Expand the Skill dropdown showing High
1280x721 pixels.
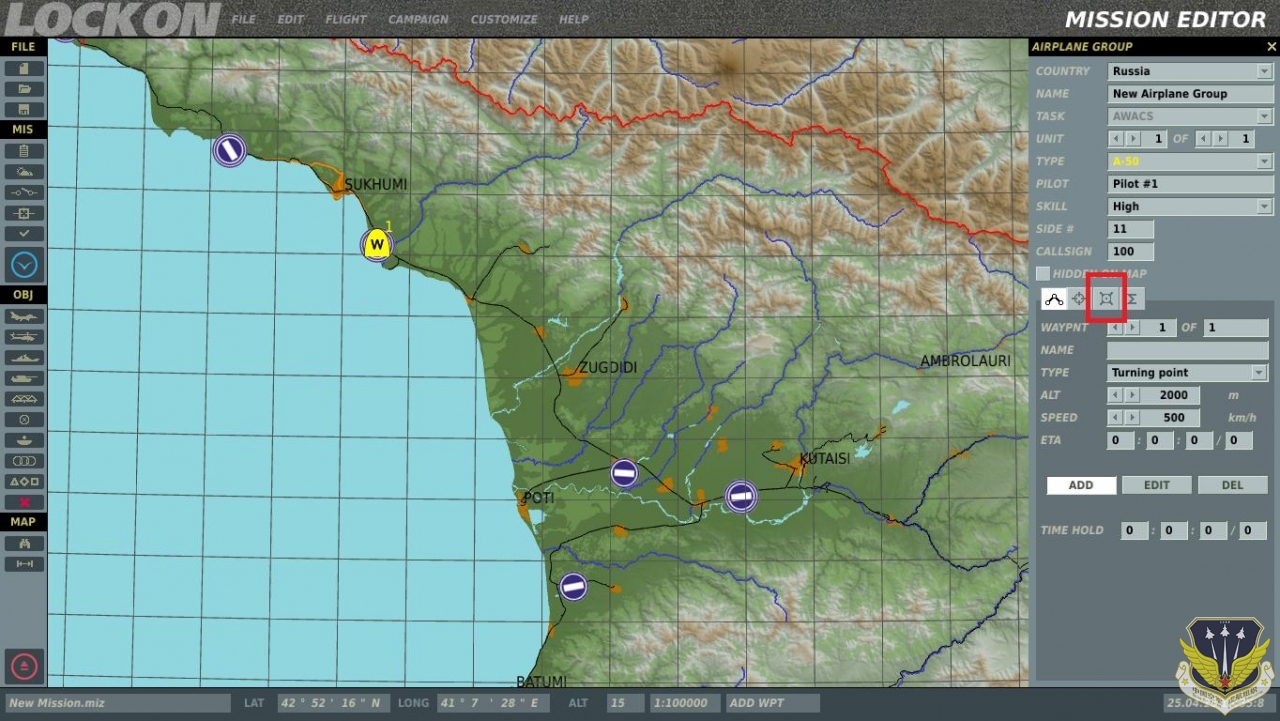1264,206
